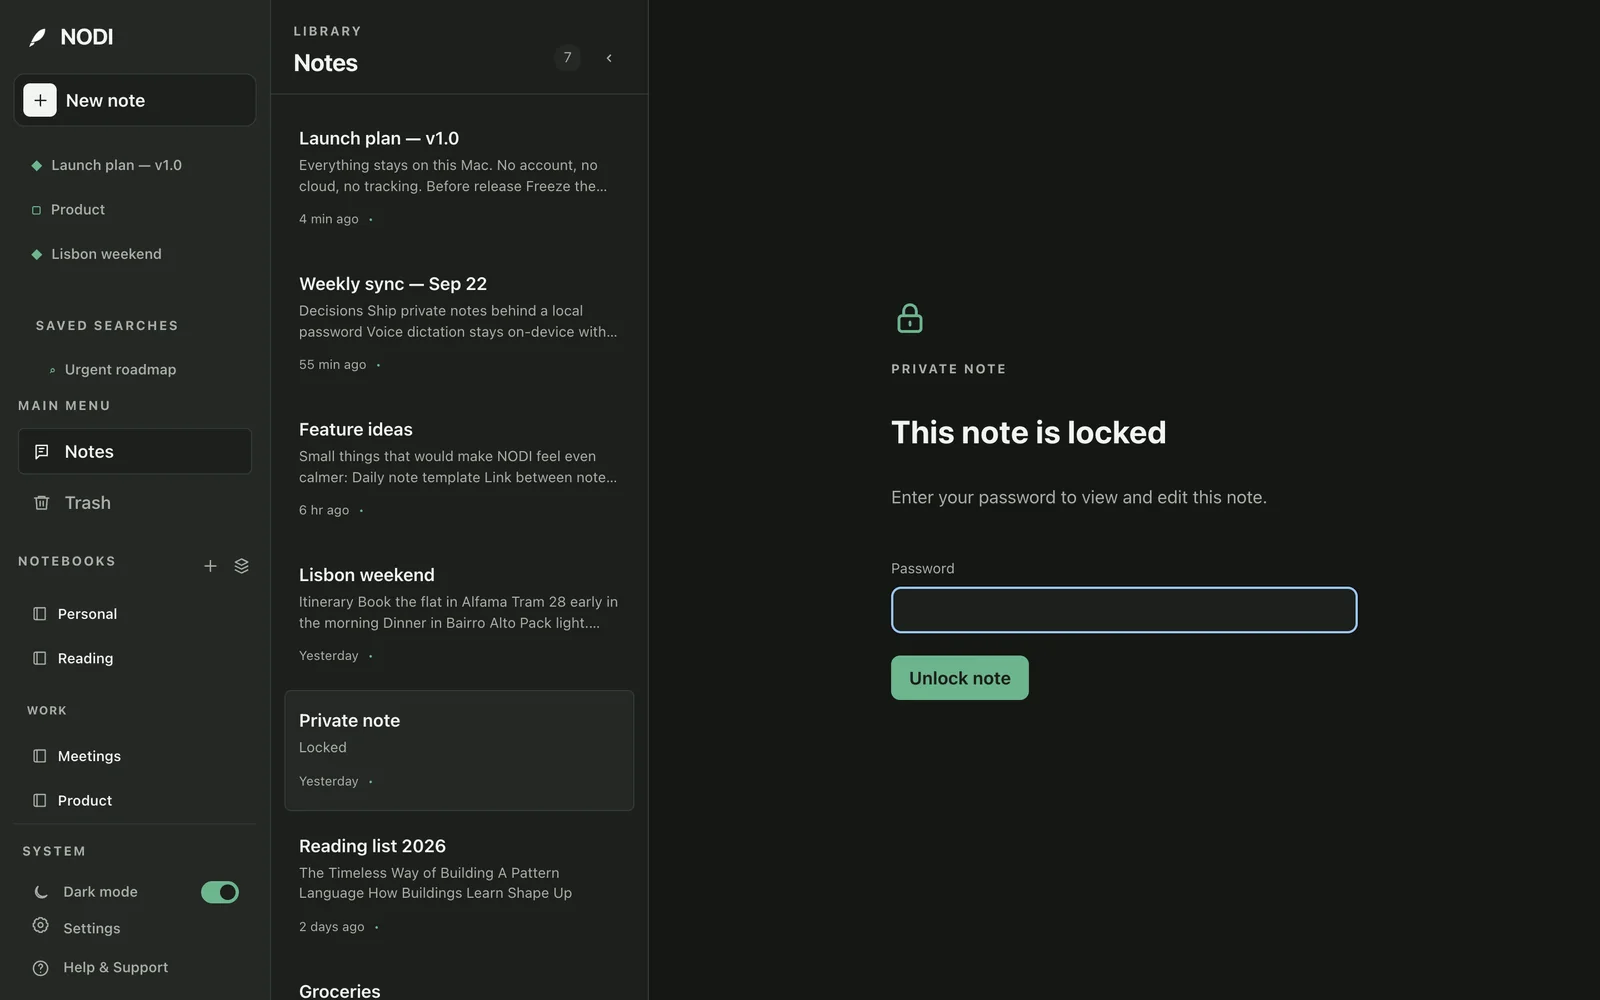Select the Personal notebook label
This screenshot has height=1000, width=1600.
pos(87,614)
